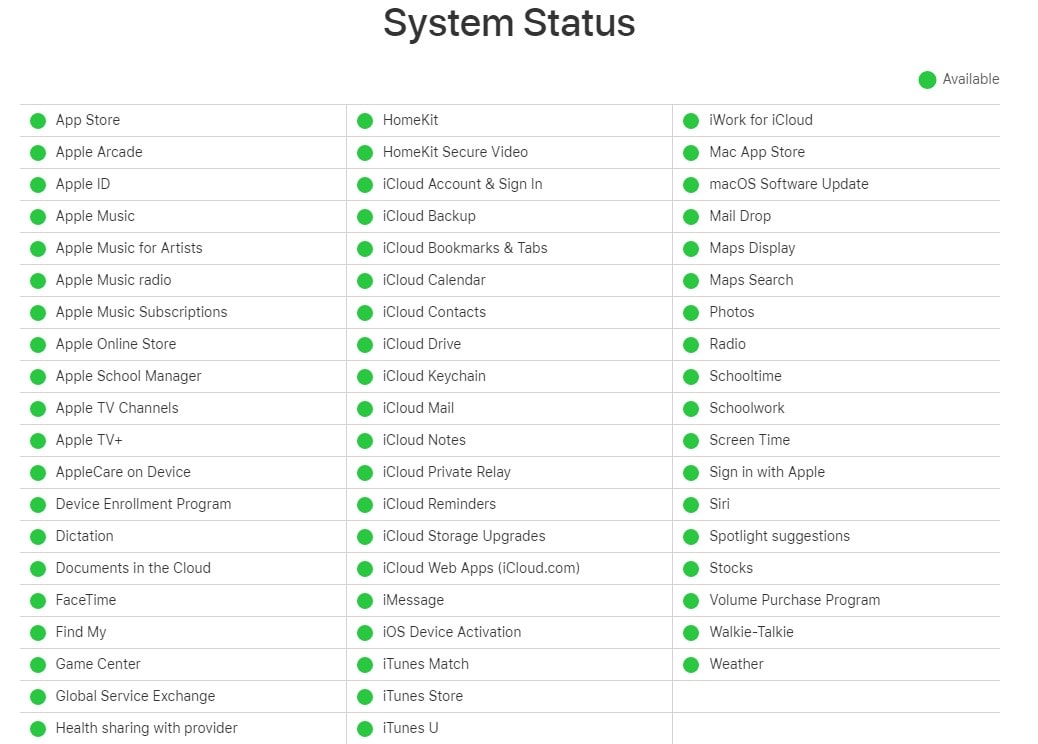Click the Available legend indicator
Screen dimensions: 1038x744
tap(927, 79)
